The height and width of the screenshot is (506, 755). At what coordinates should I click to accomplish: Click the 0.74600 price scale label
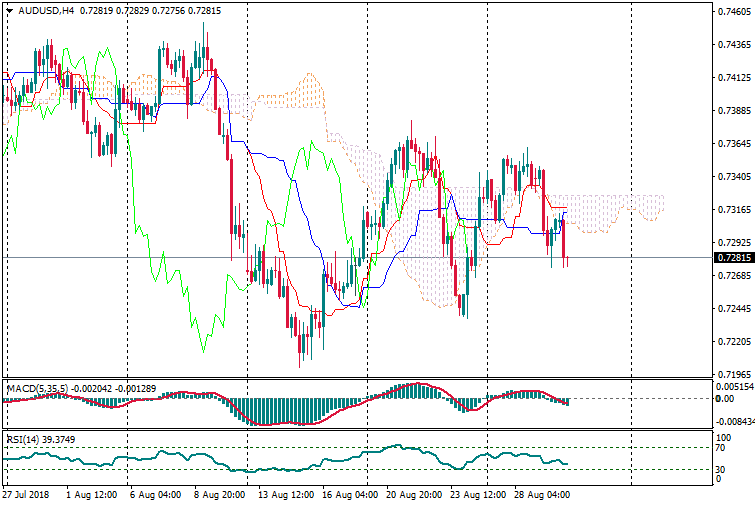(x=734, y=12)
